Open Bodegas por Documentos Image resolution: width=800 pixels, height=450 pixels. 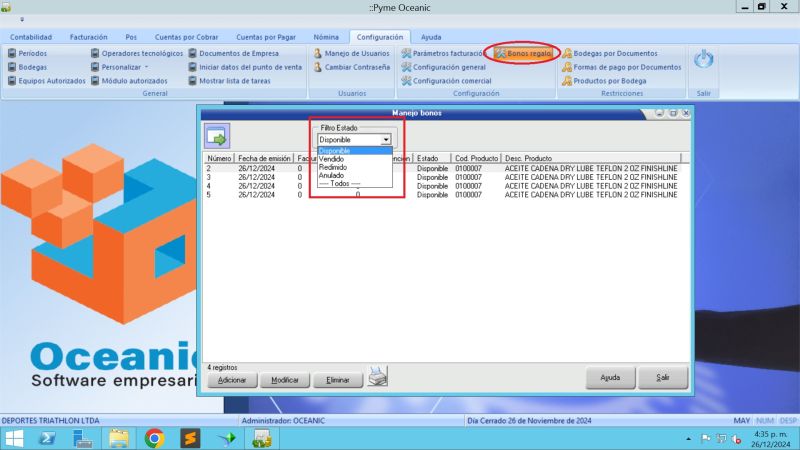pyautogui.click(x=609, y=53)
